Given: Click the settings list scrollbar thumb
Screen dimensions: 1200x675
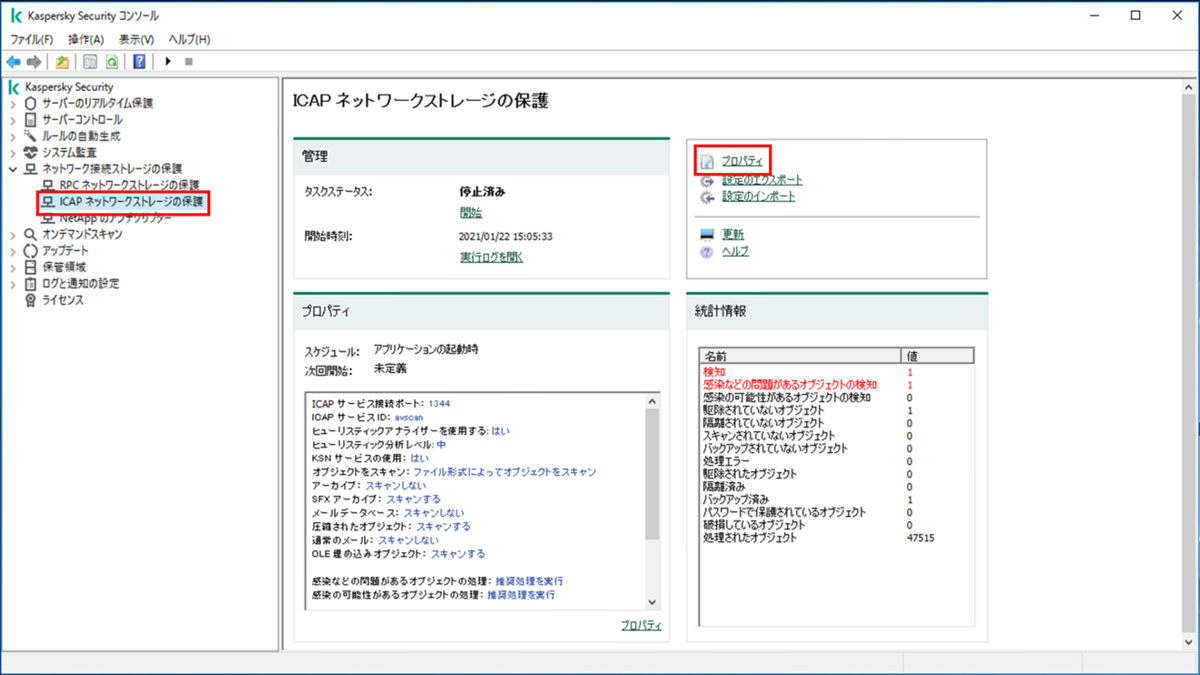Looking at the screenshot, I should coord(652,475).
